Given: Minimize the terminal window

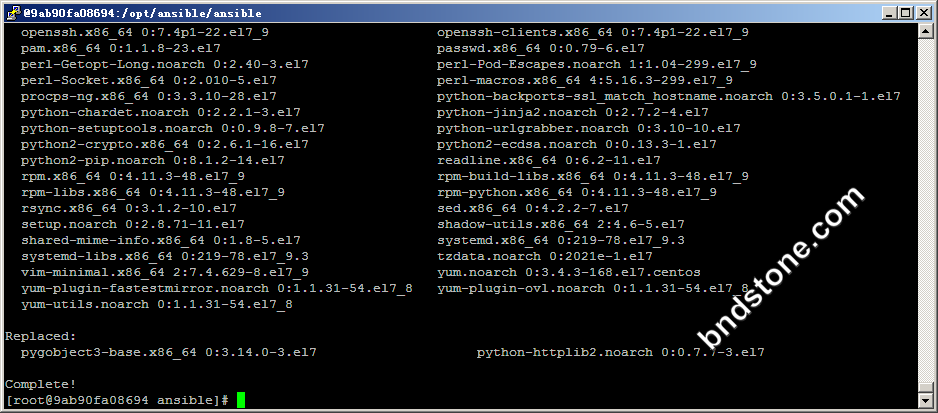Looking at the screenshot, I should [890, 13].
